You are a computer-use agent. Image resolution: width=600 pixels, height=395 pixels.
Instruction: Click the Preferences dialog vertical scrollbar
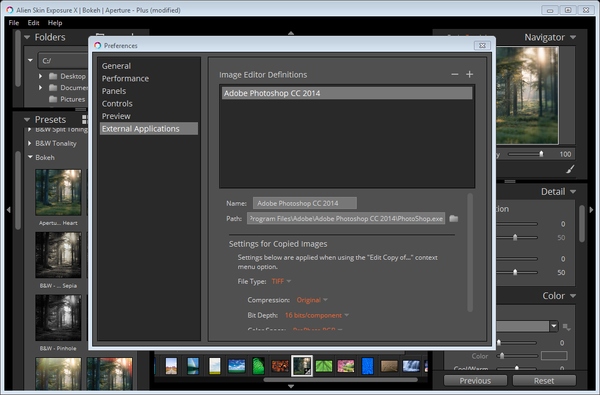[470, 253]
